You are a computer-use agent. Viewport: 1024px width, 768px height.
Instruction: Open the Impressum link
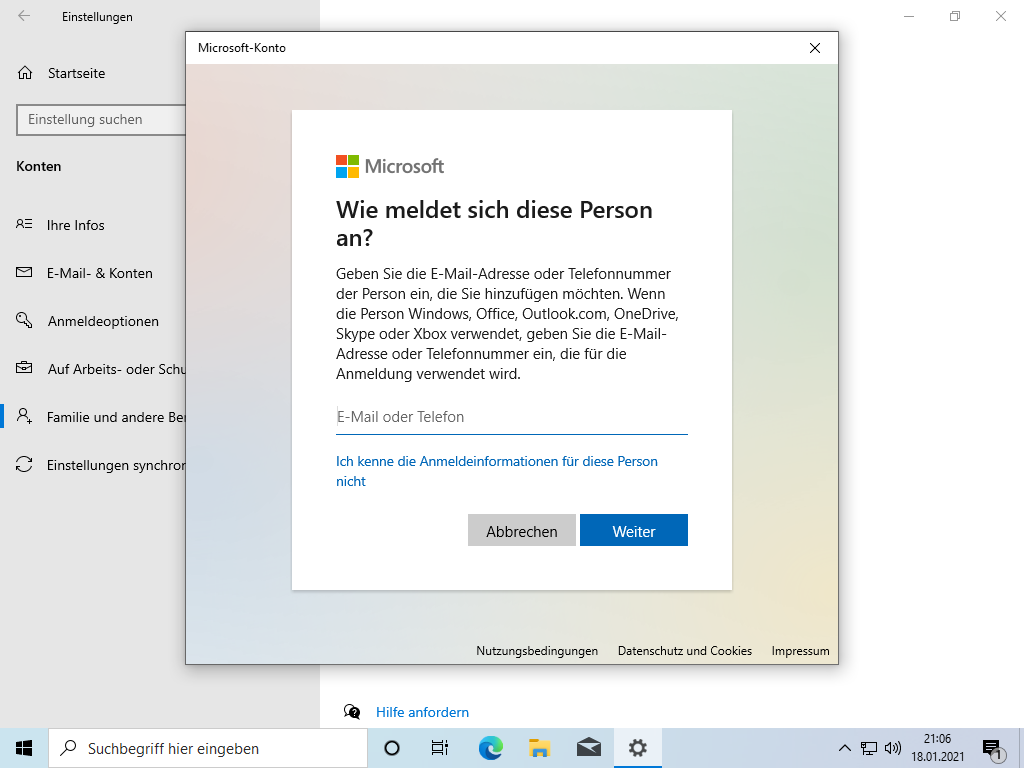(800, 651)
